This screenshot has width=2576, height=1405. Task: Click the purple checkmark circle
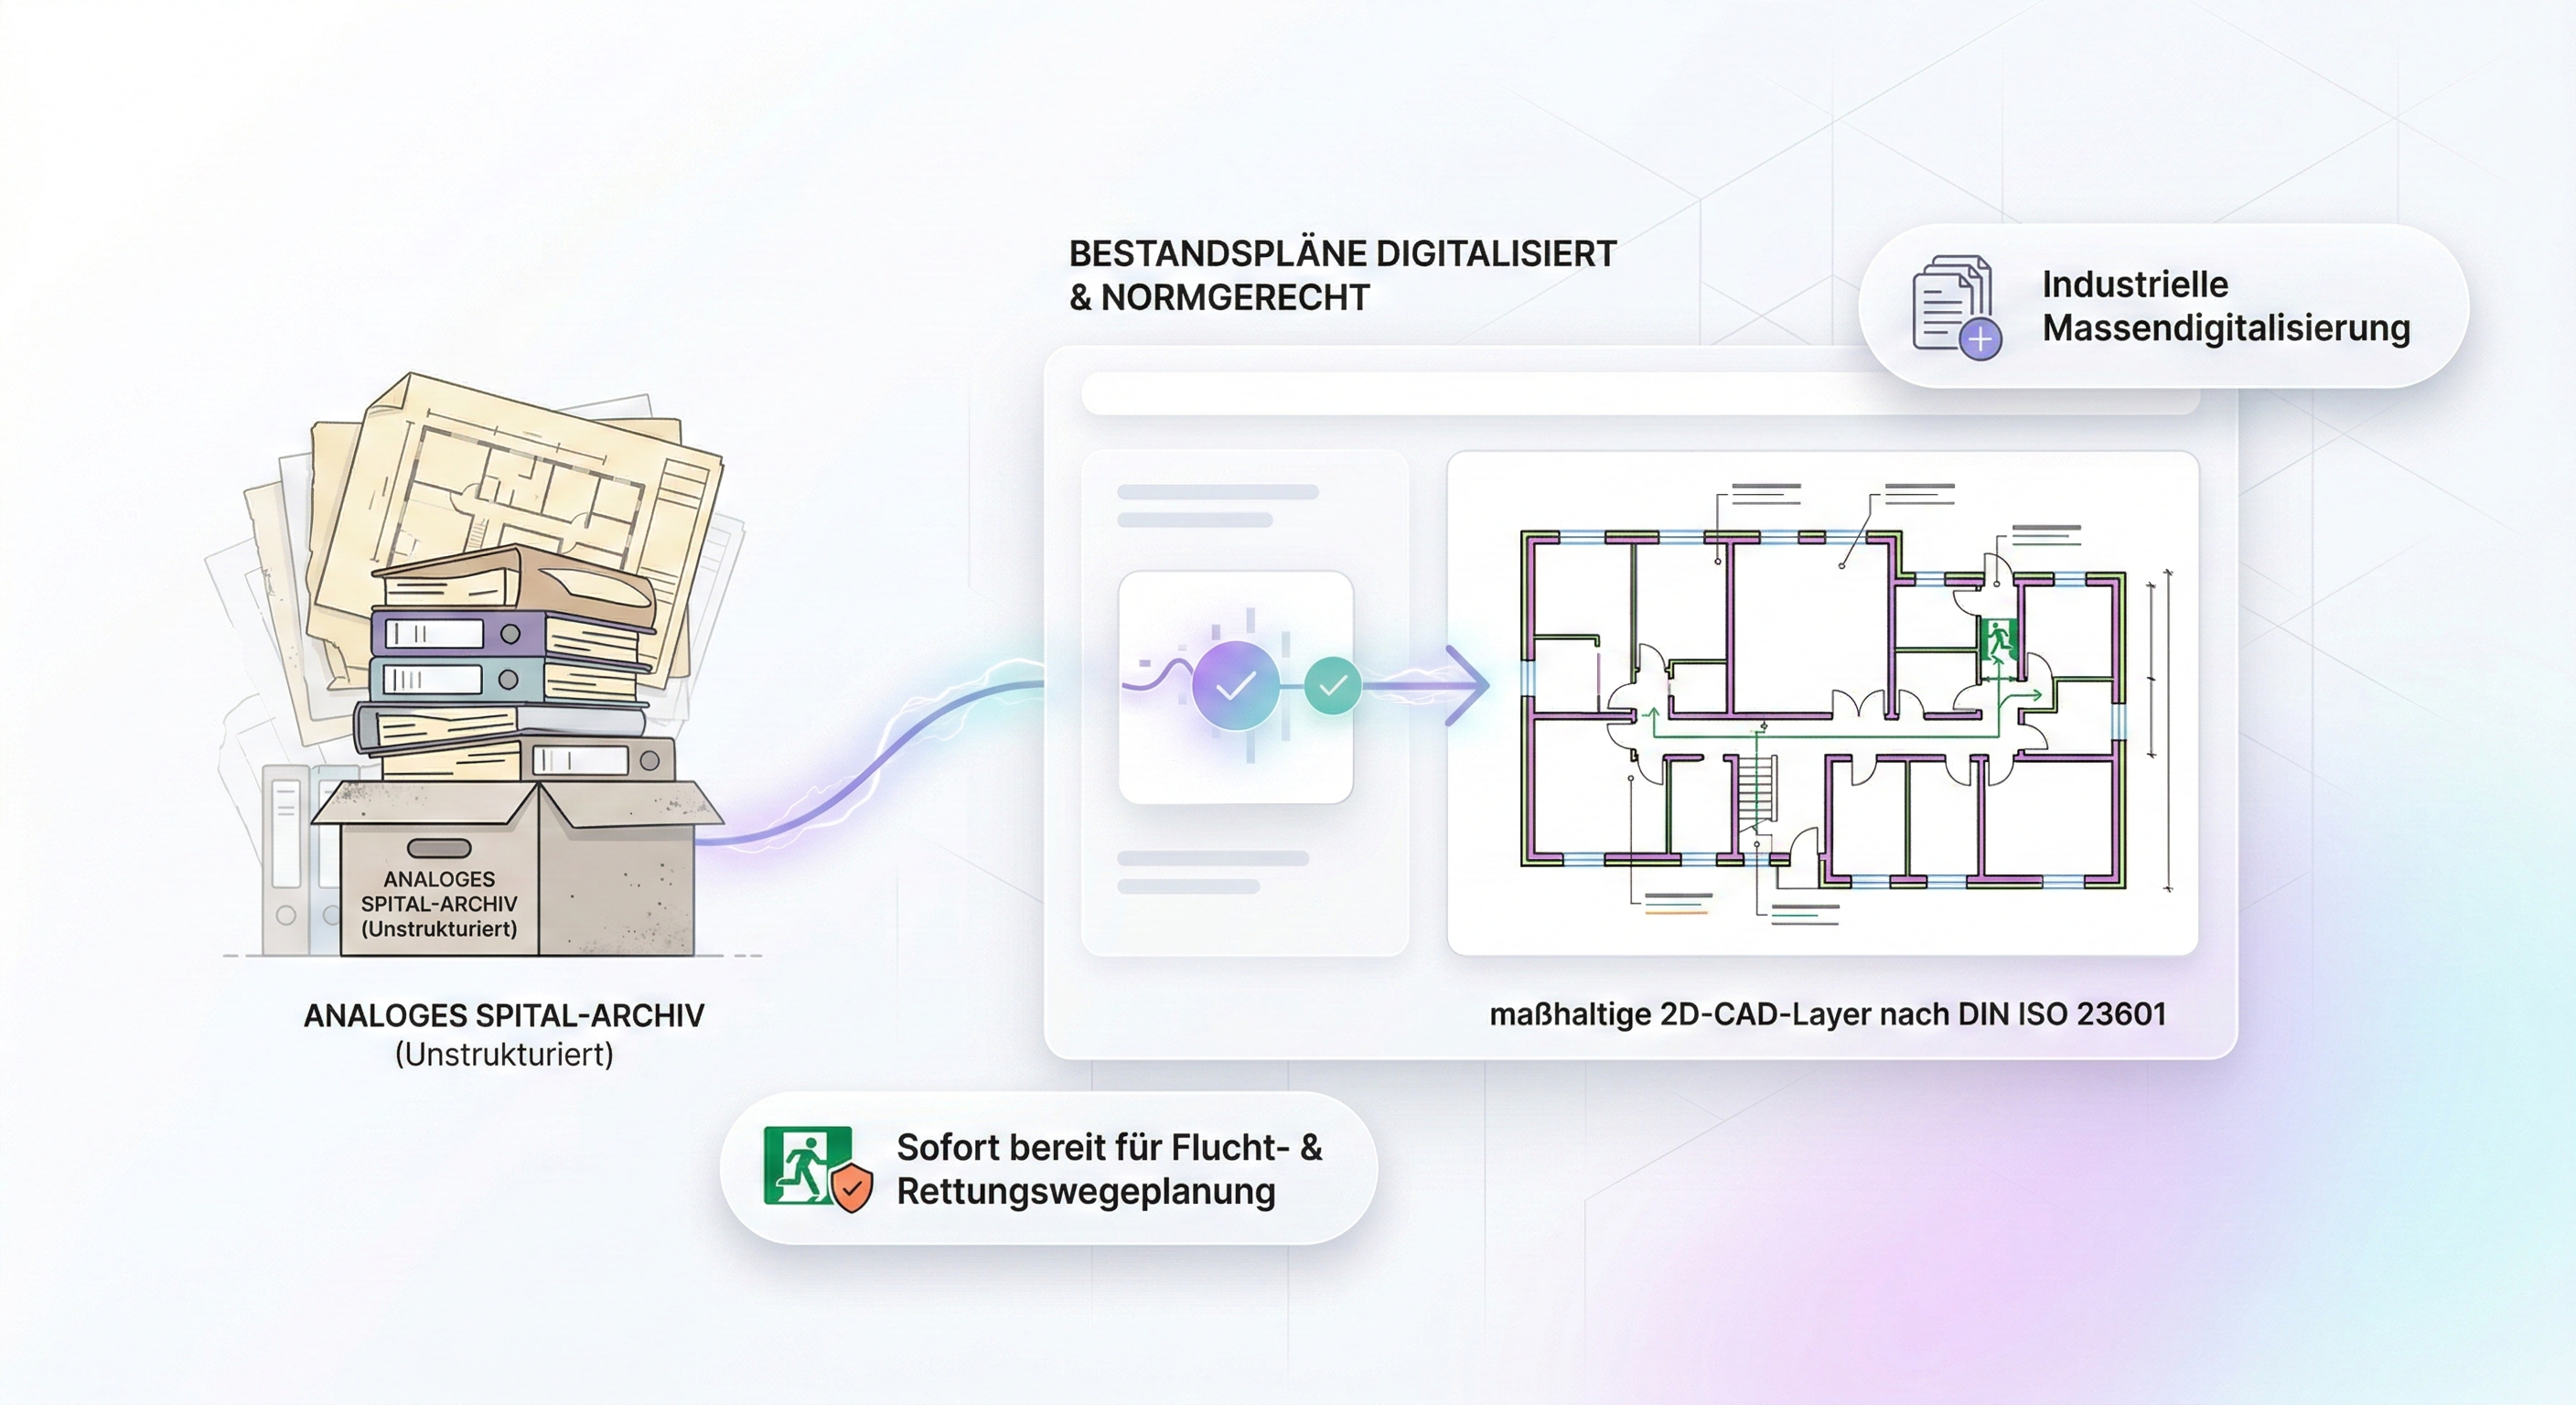[x=1236, y=686]
